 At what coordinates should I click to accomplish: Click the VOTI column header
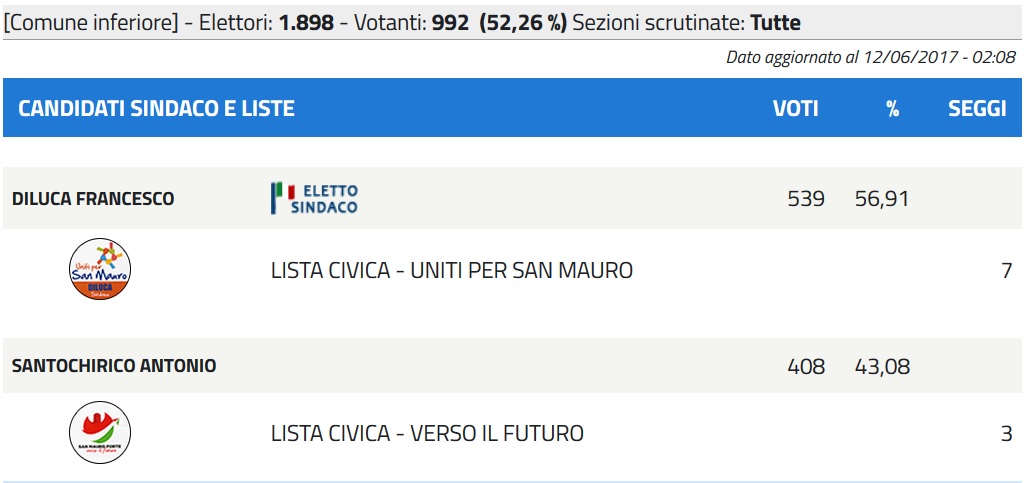point(796,109)
